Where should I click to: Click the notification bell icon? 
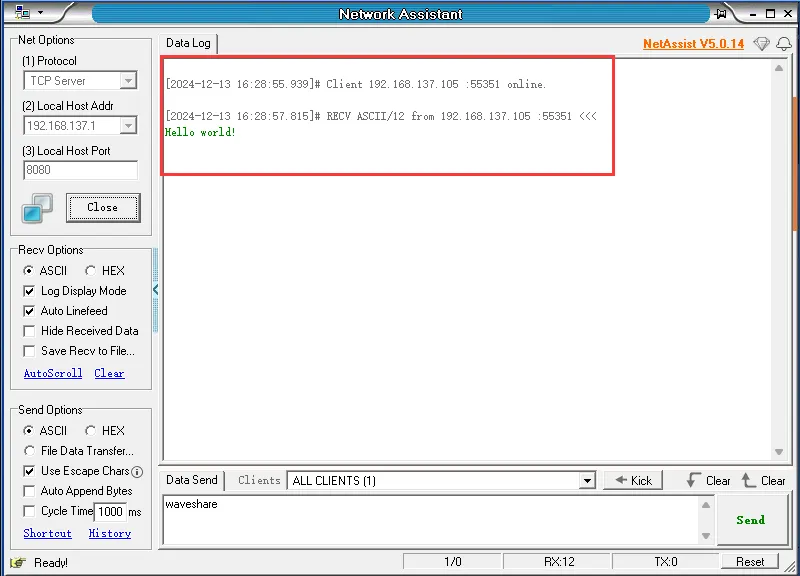click(x=785, y=44)
